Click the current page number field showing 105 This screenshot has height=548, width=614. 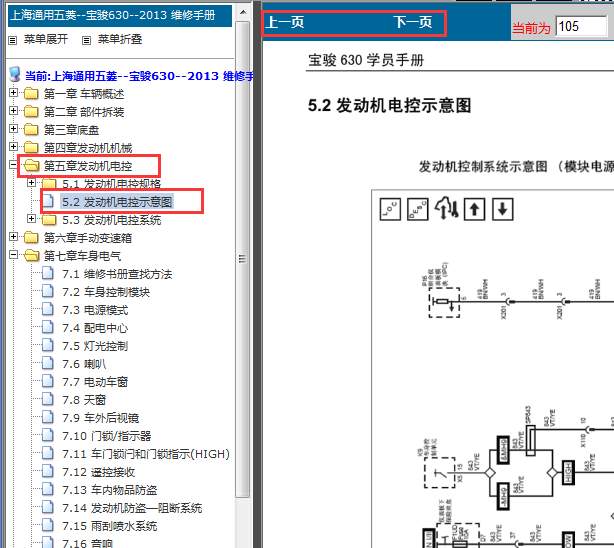pyautogui.click(x=581, y=26)
